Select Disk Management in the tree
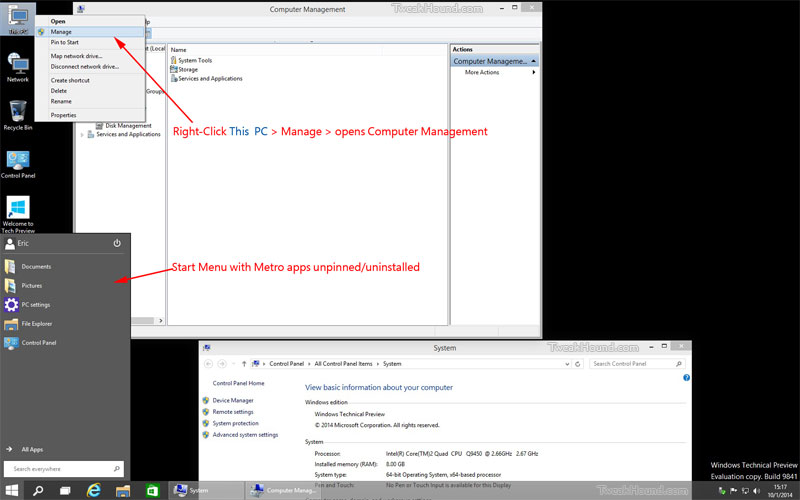Screen dimensions: 800x500 coord(123,126)
